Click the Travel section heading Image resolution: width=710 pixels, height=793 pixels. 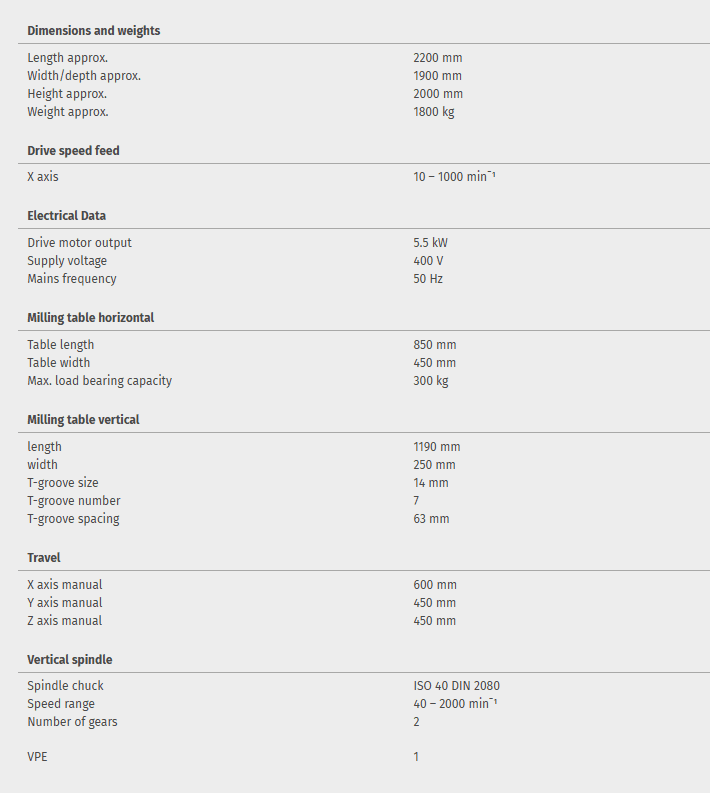tap(44, 558)
